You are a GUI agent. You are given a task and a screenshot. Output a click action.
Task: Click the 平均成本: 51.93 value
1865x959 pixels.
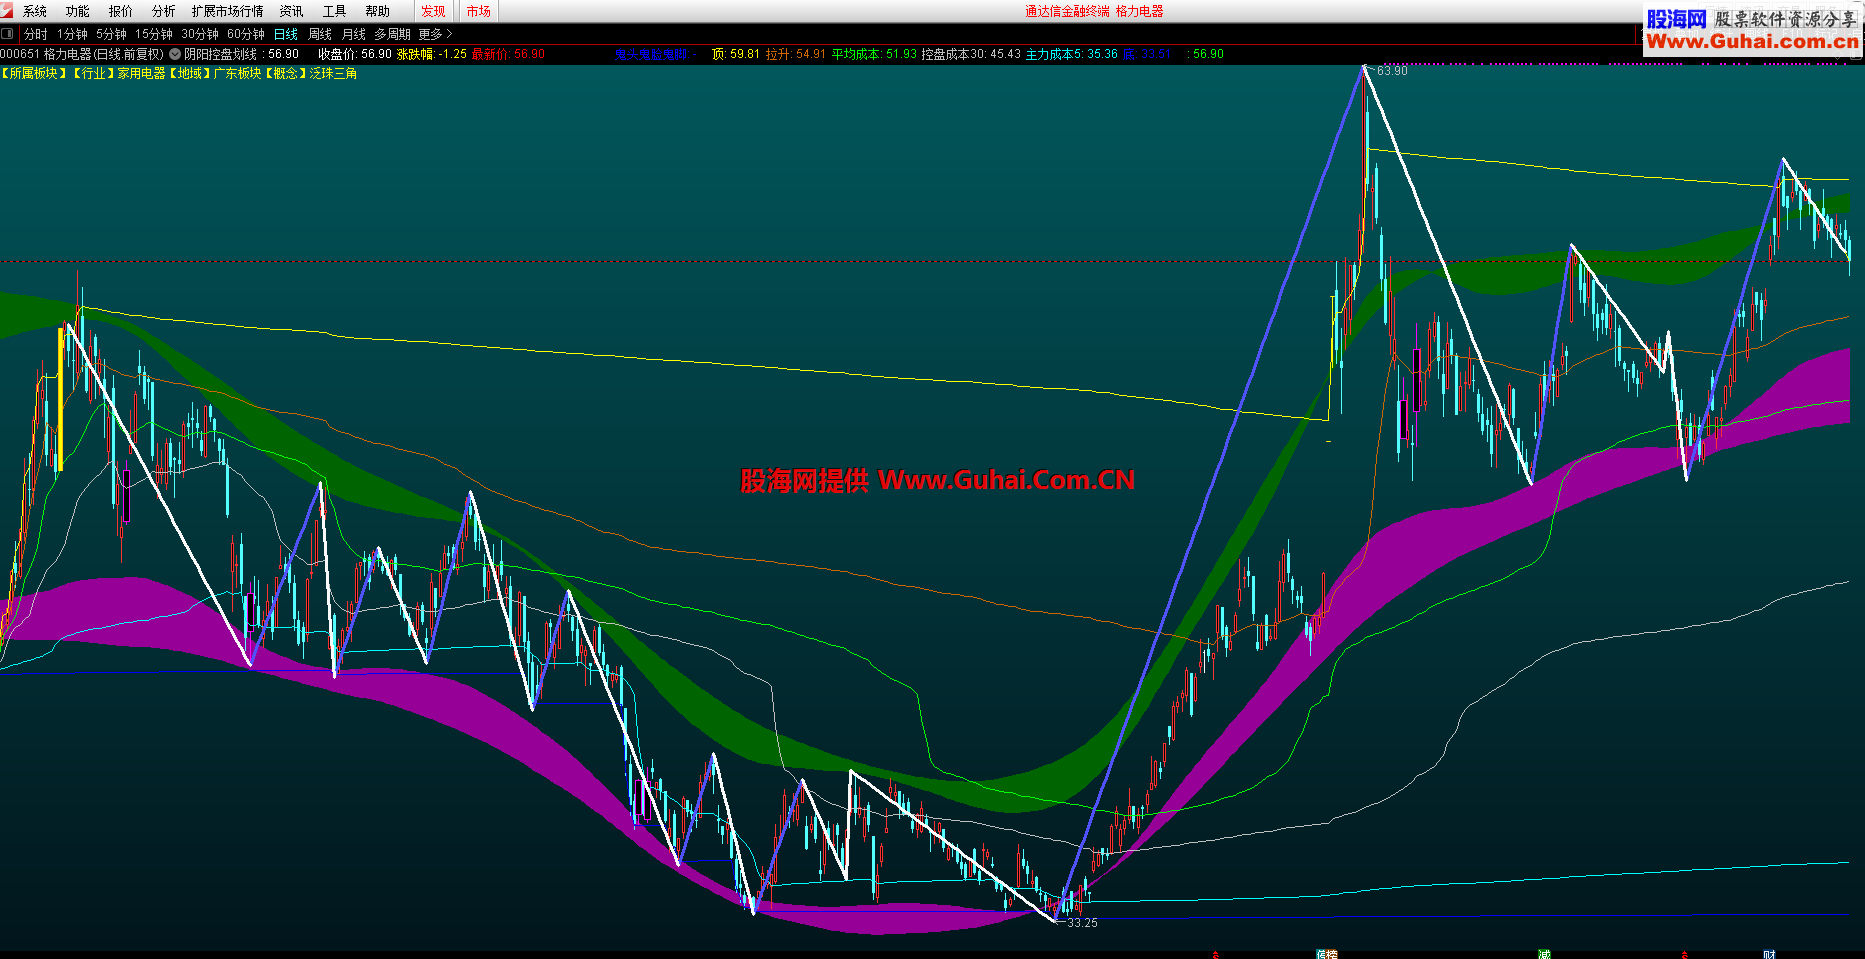(x=874, y=54)
